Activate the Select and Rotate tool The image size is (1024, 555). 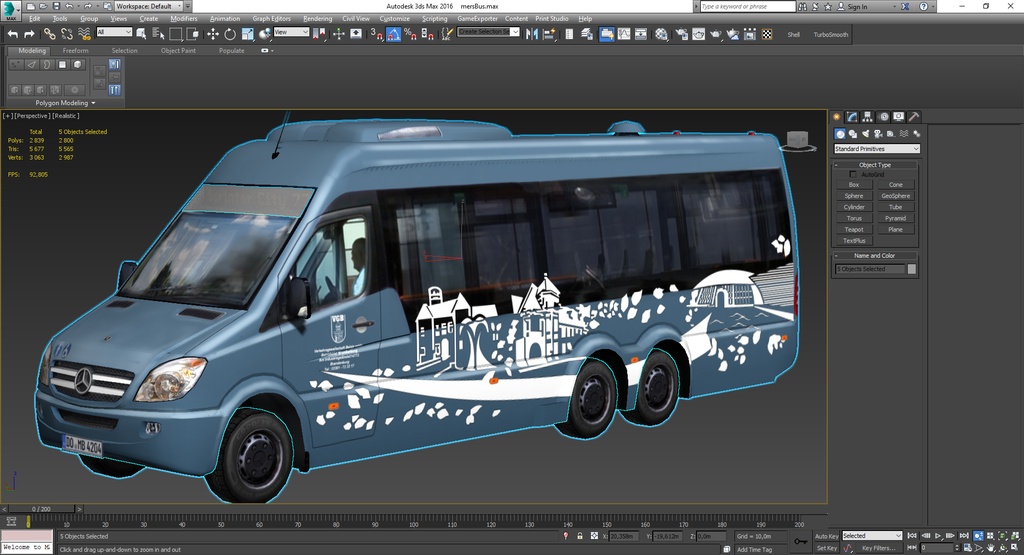pyautogui.click(x=230, y=34)
